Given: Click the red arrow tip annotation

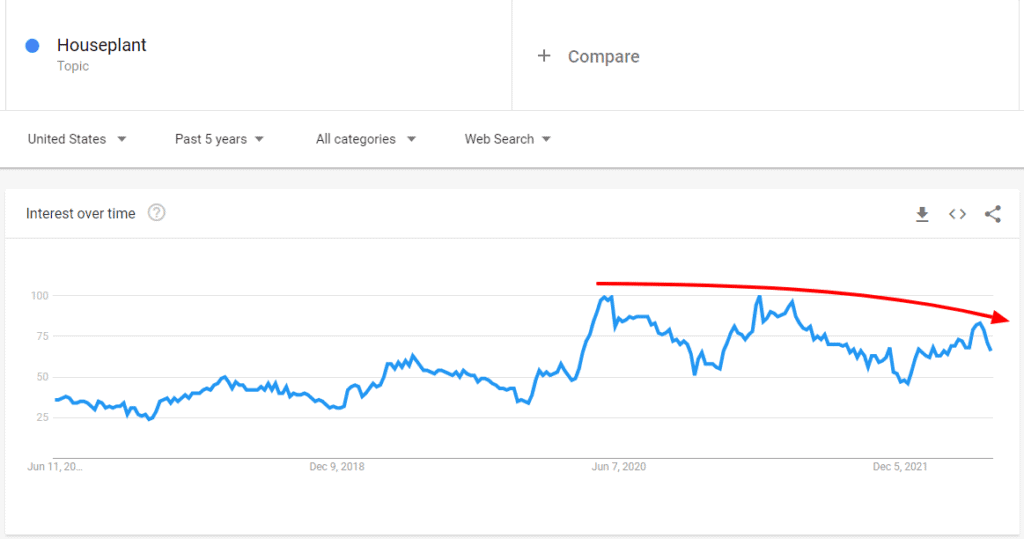Looking at the screenshot, I should coord(1007,318).
